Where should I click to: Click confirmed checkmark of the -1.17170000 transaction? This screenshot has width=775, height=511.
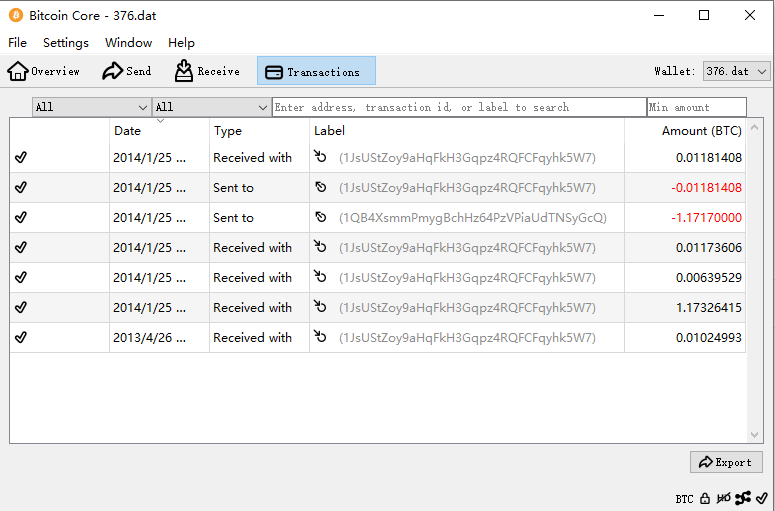(x=21, y=217)
